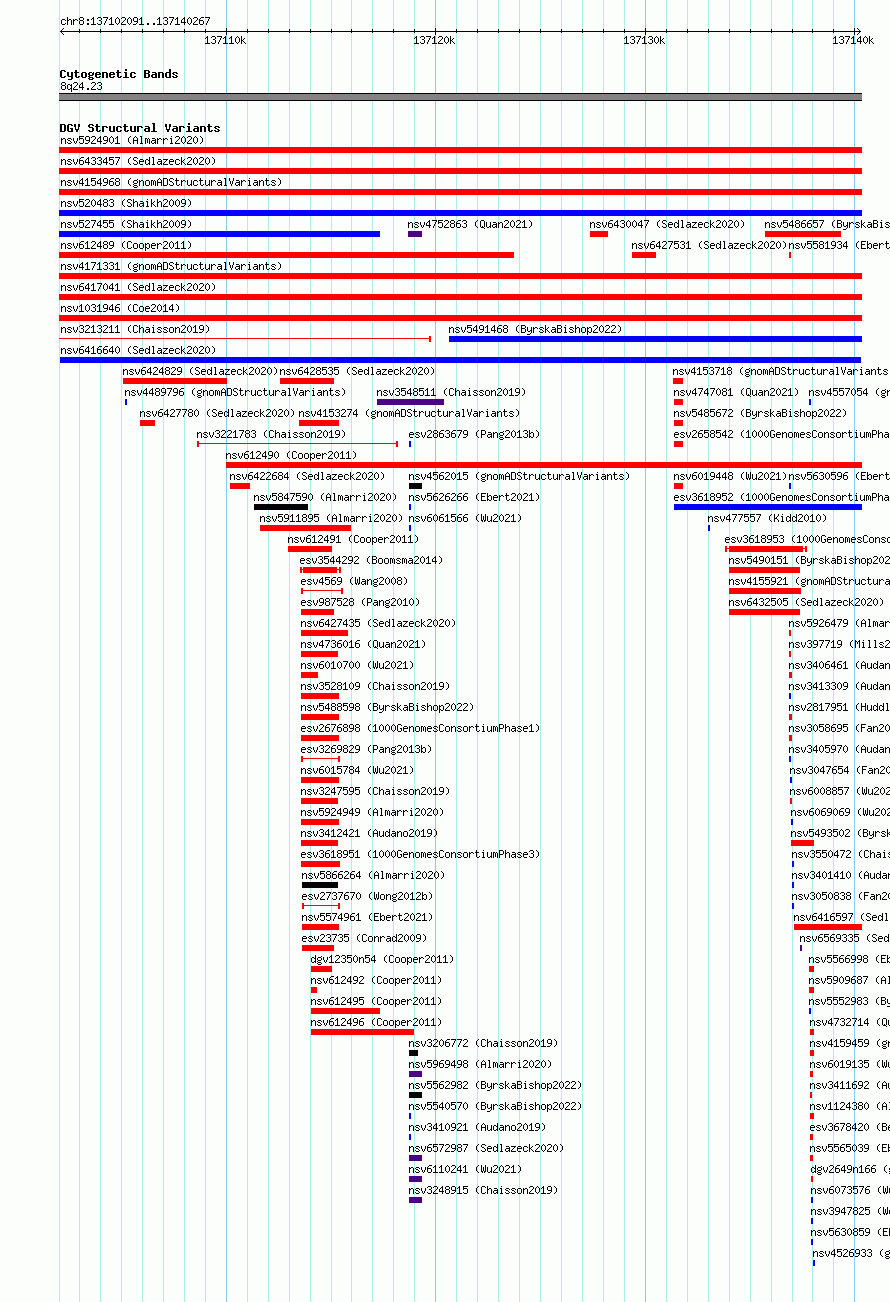Select the blue bar under nsv527455
This screenshot has height=1302, width=890.
[x=220, y=234]
